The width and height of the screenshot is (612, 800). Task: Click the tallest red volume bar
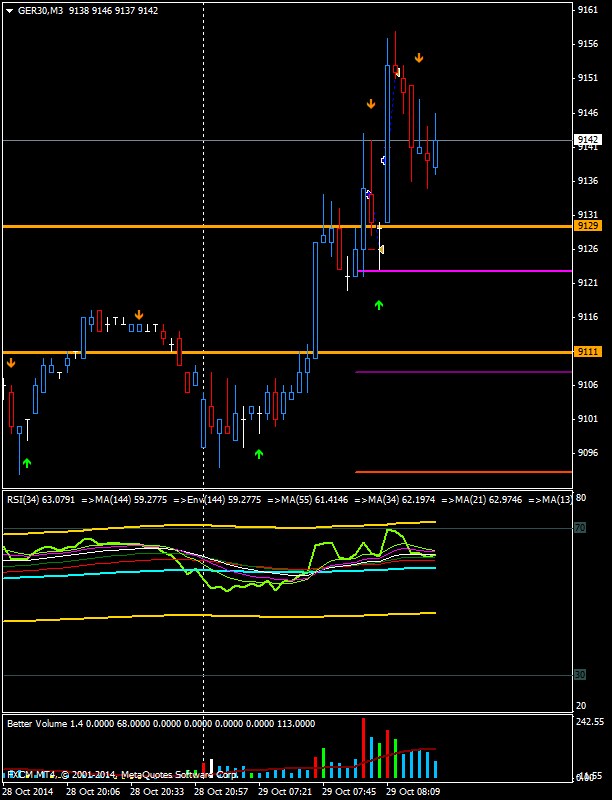coord(364,747)
